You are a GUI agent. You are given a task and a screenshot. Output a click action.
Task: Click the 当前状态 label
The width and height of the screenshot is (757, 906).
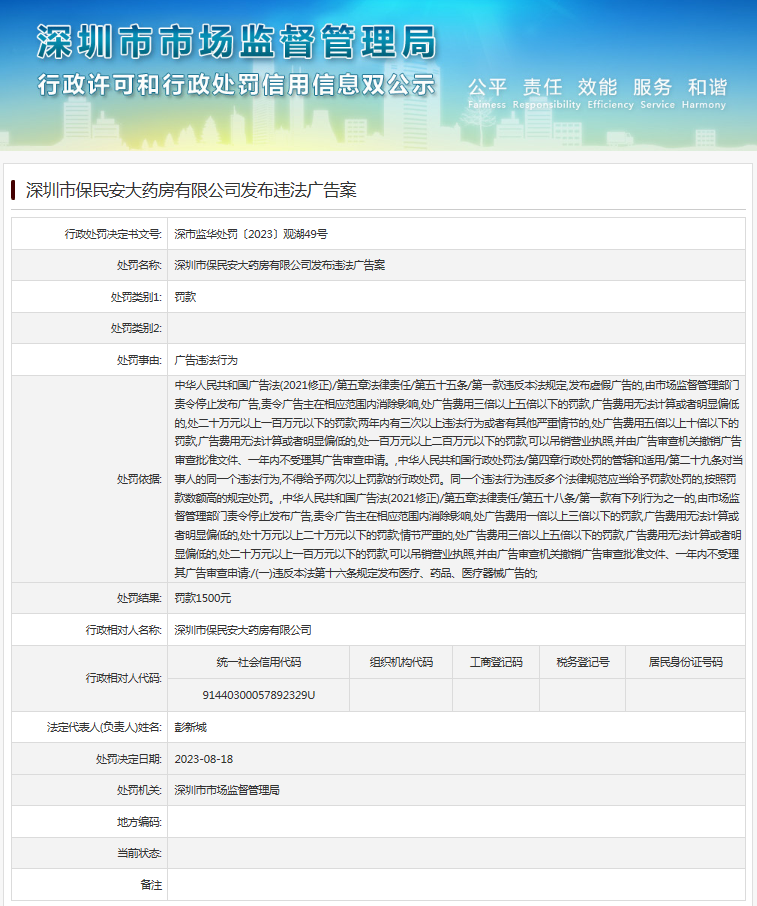click(139, 853)
